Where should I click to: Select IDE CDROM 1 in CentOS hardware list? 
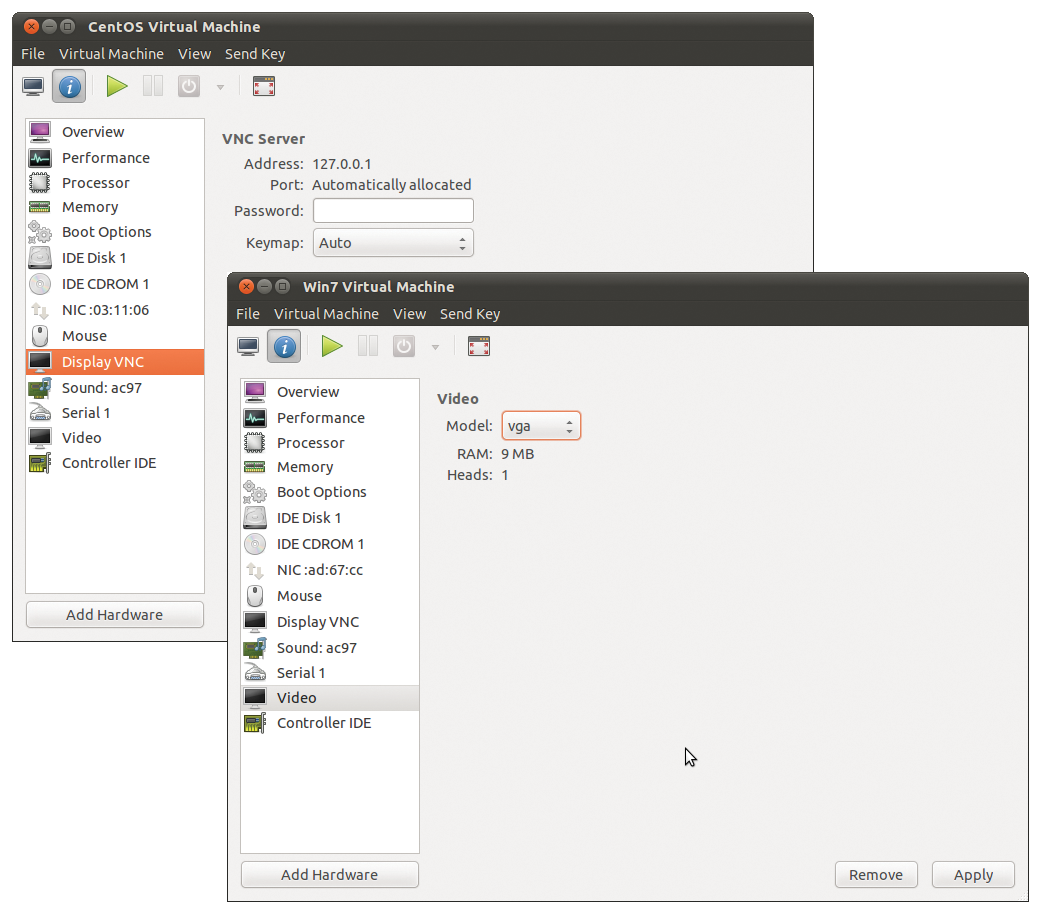click(x=115, y=284)
